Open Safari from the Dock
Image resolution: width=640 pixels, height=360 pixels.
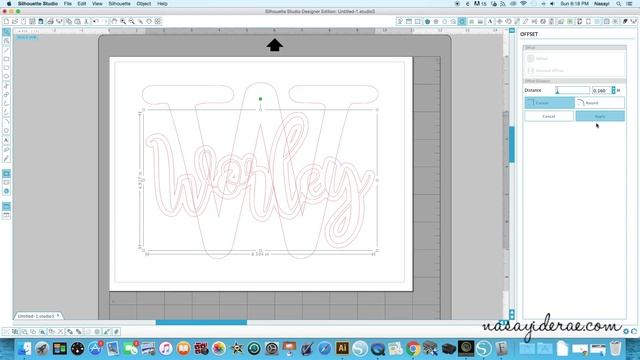pos(324,349)
